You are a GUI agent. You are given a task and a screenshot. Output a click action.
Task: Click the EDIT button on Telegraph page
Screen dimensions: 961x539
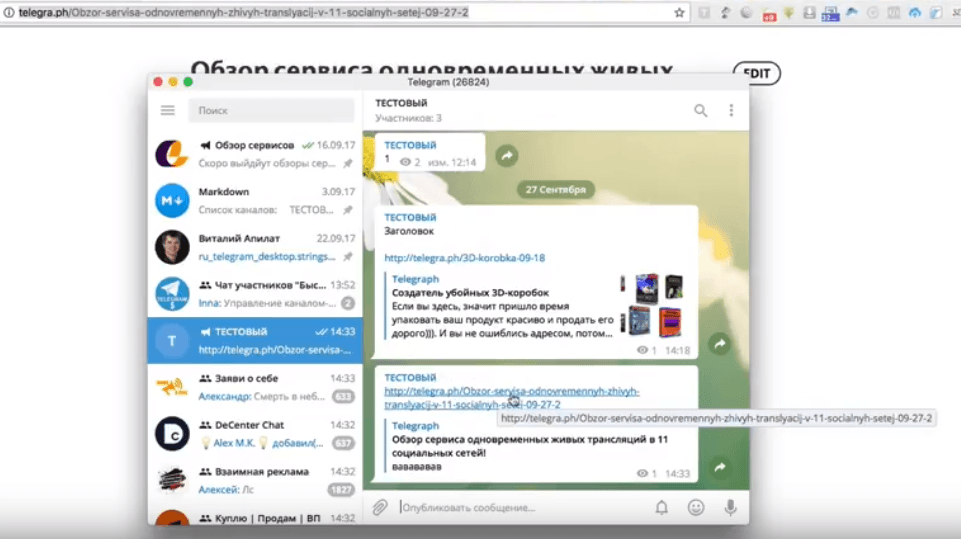pyautogui.click(x=757, y=73)
